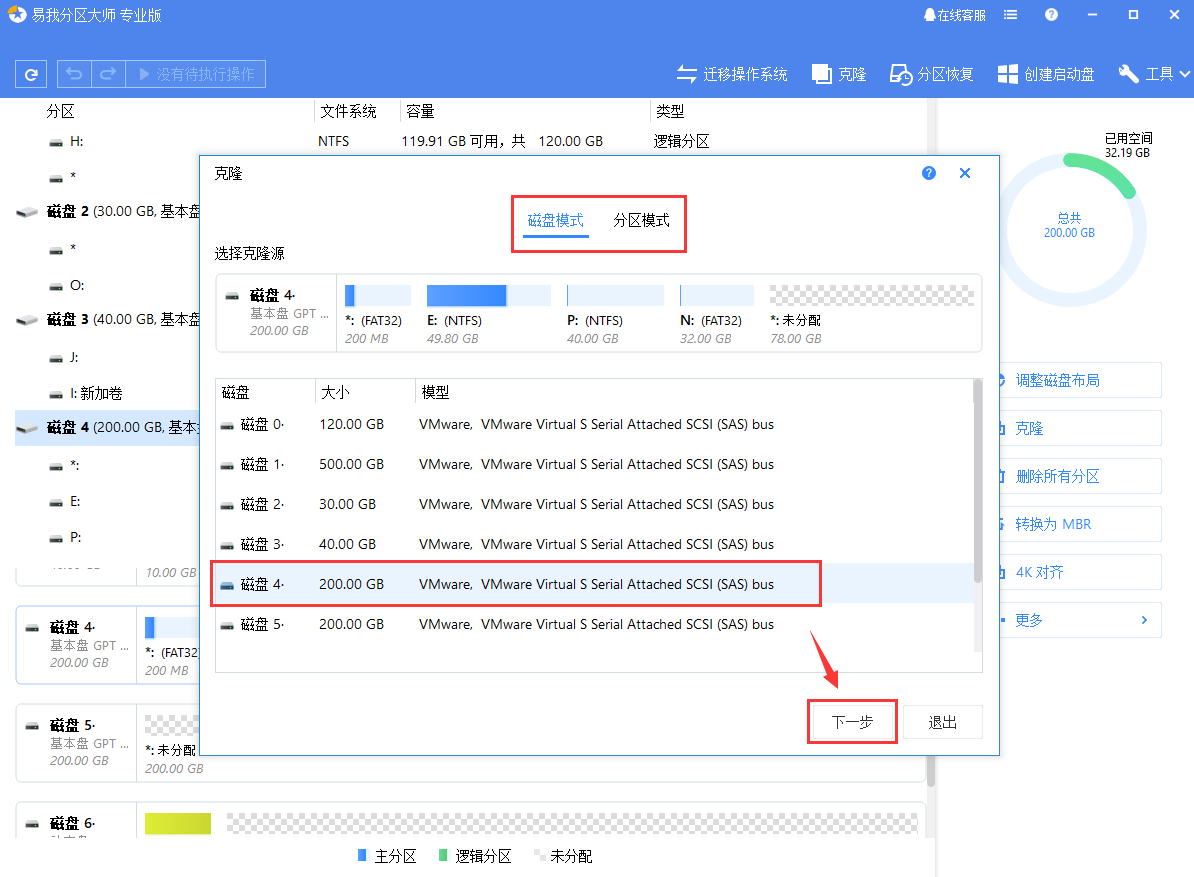1194x877 pixels.
Task: Collapse the 磁盘 2 tree node
Action: (27, 211)
